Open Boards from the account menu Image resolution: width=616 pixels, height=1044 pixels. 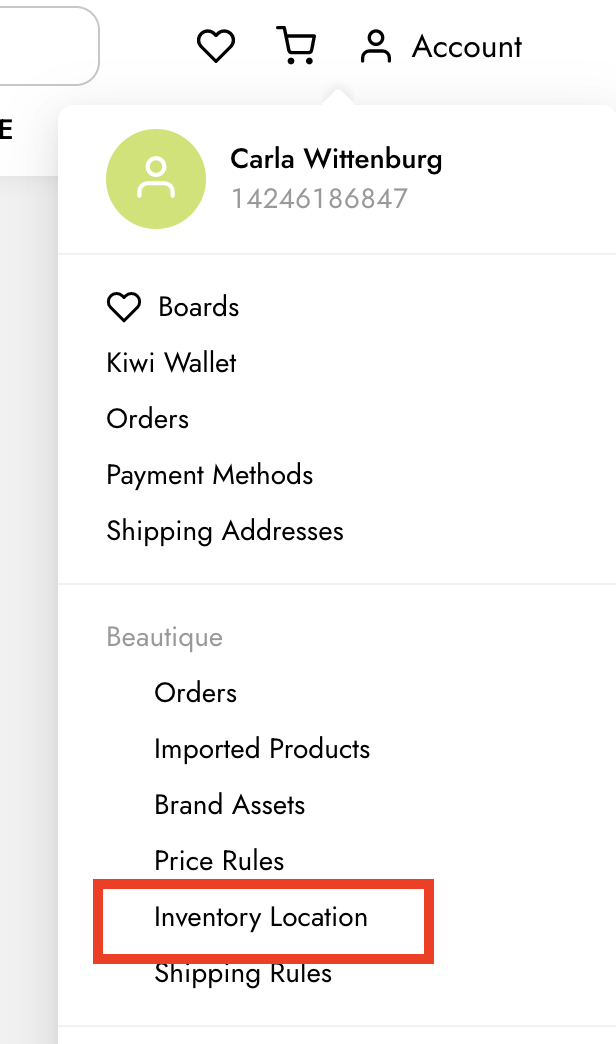(198, 307)
